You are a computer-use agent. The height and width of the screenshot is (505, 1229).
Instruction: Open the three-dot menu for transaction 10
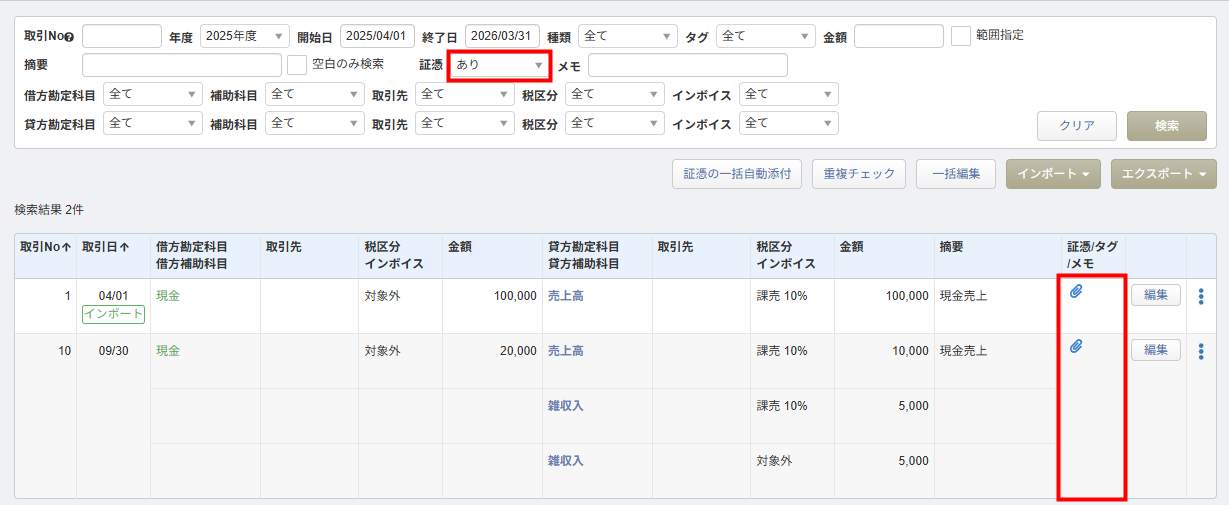coord(1201,351)
